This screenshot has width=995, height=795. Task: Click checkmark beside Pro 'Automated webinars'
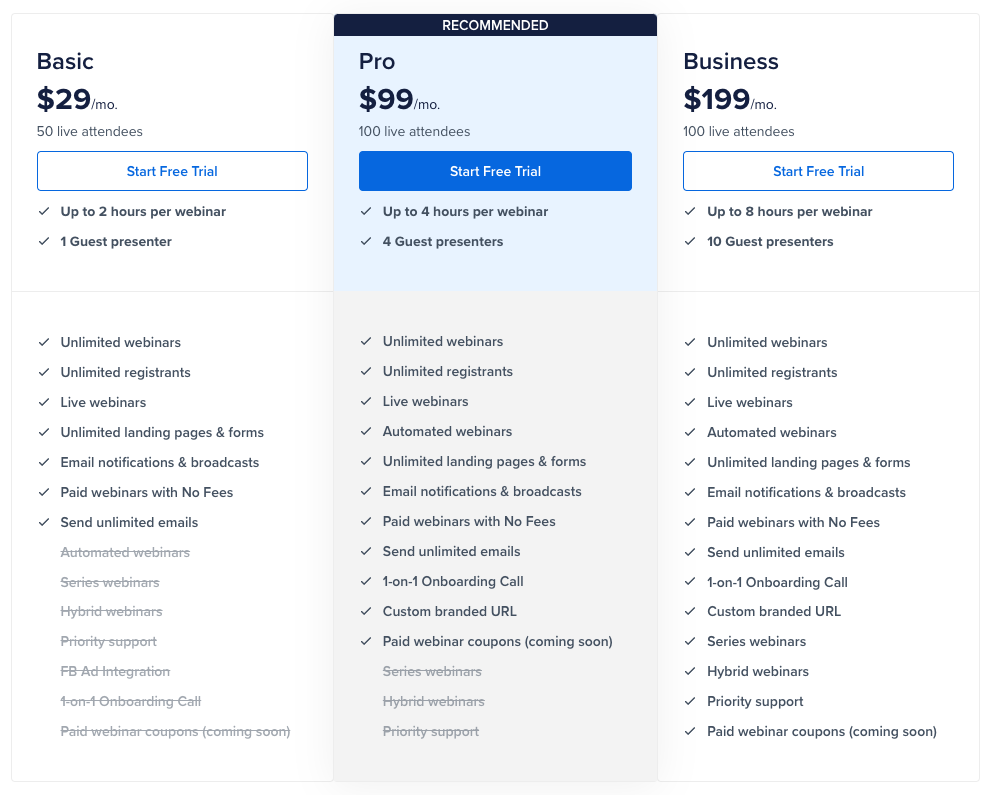[x=366, y=431]
